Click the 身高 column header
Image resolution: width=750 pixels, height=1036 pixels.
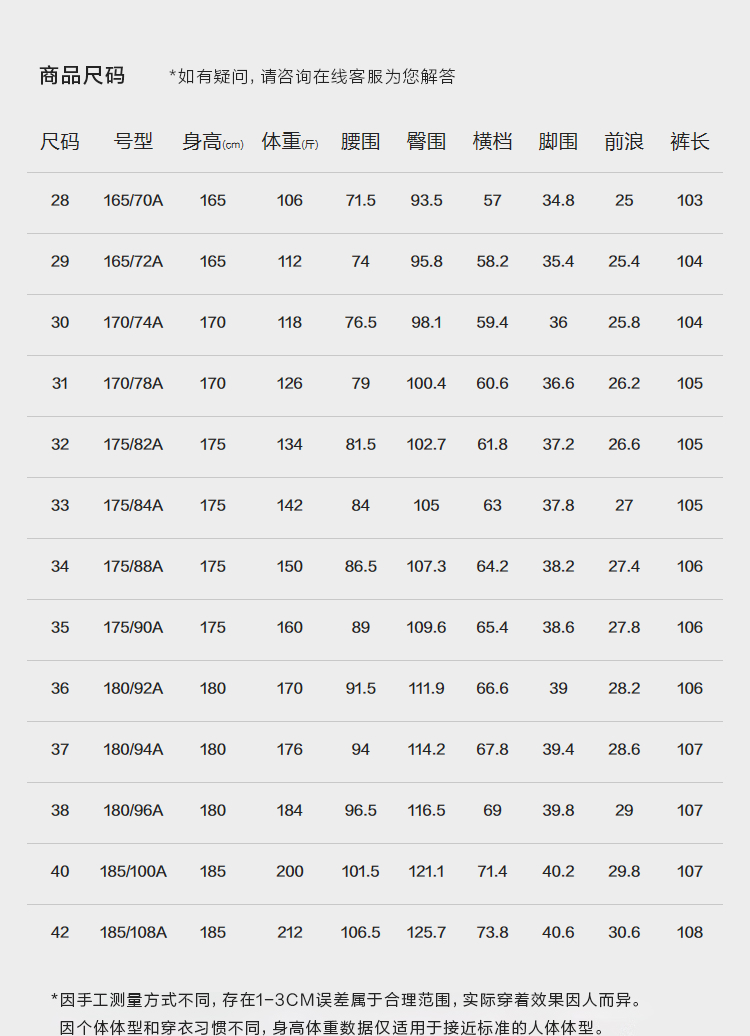[x=213, y=141]
